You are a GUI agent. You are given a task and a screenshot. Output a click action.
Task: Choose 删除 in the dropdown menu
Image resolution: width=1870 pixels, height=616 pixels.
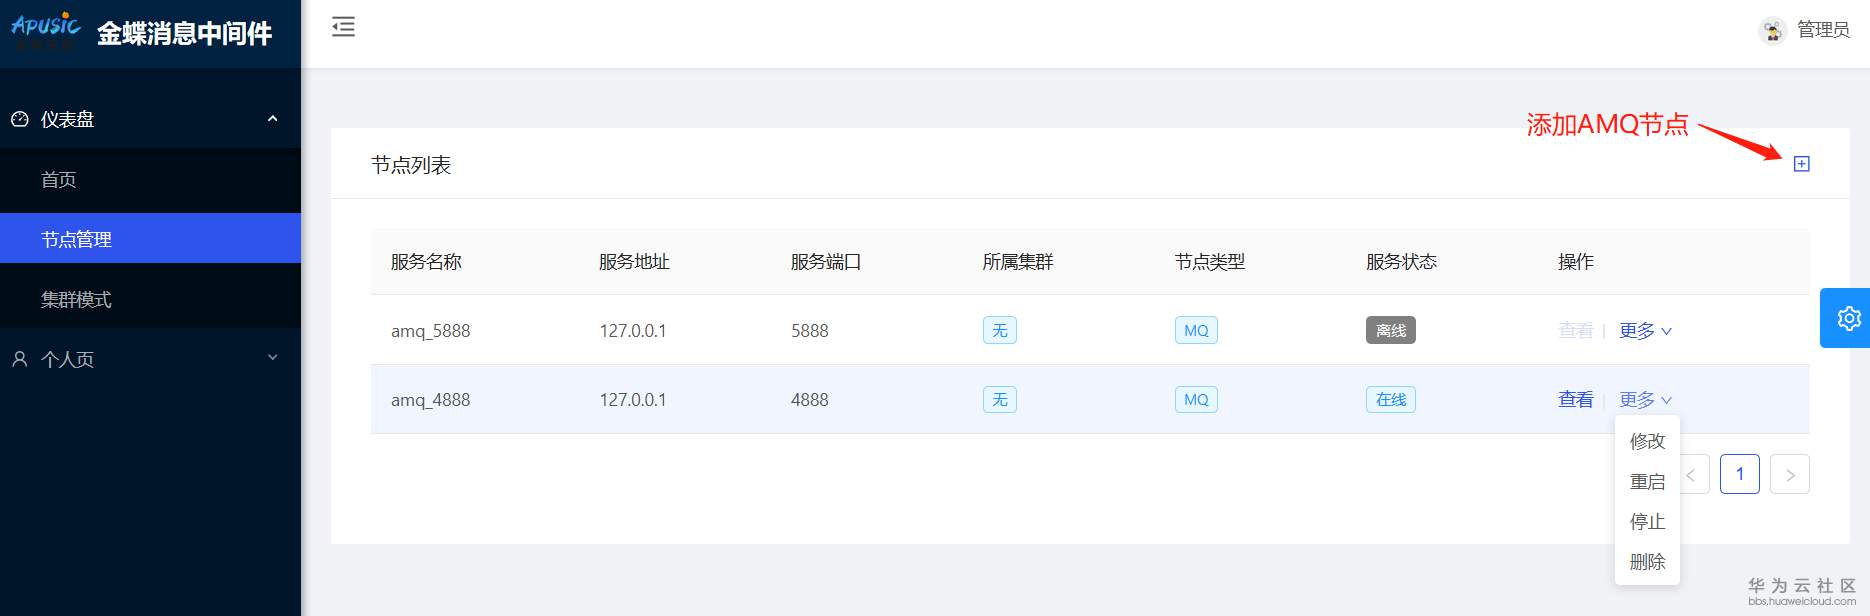(x=1647, y=562)
